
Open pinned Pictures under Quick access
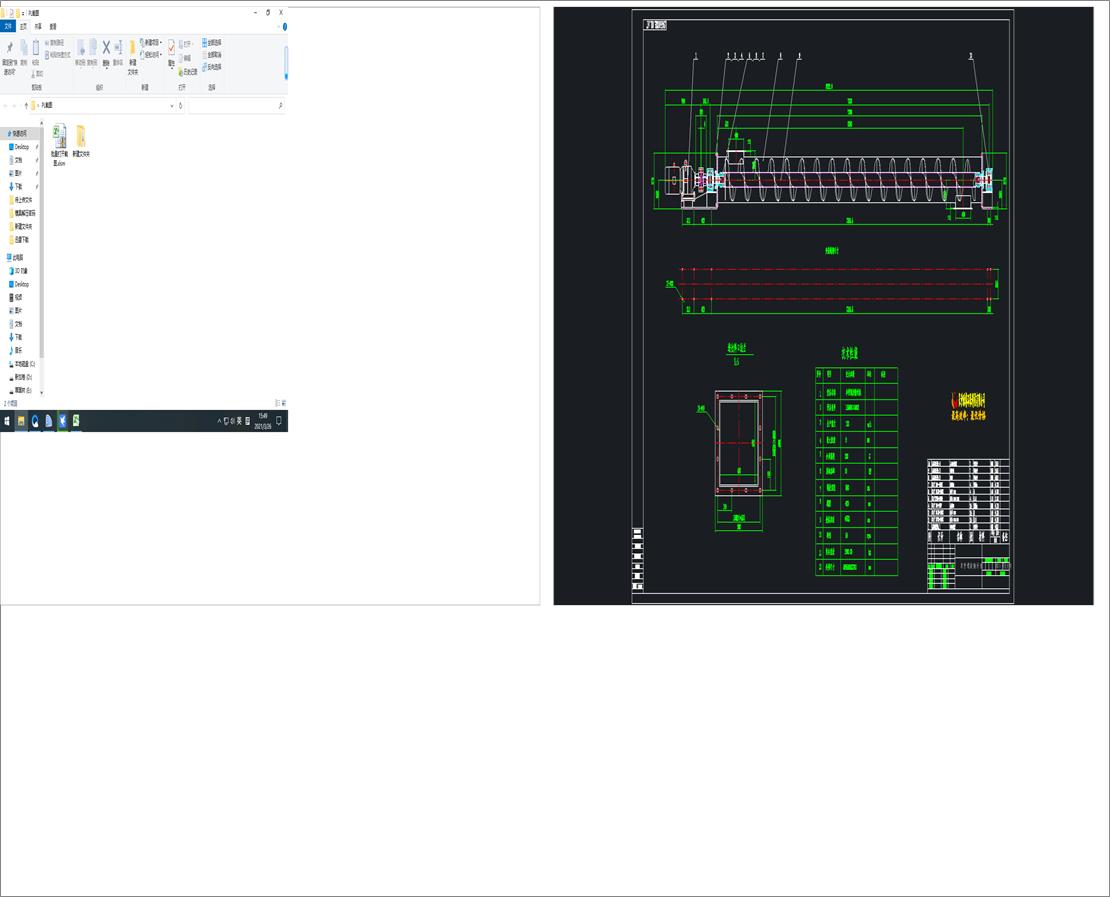tap(18, 173)
